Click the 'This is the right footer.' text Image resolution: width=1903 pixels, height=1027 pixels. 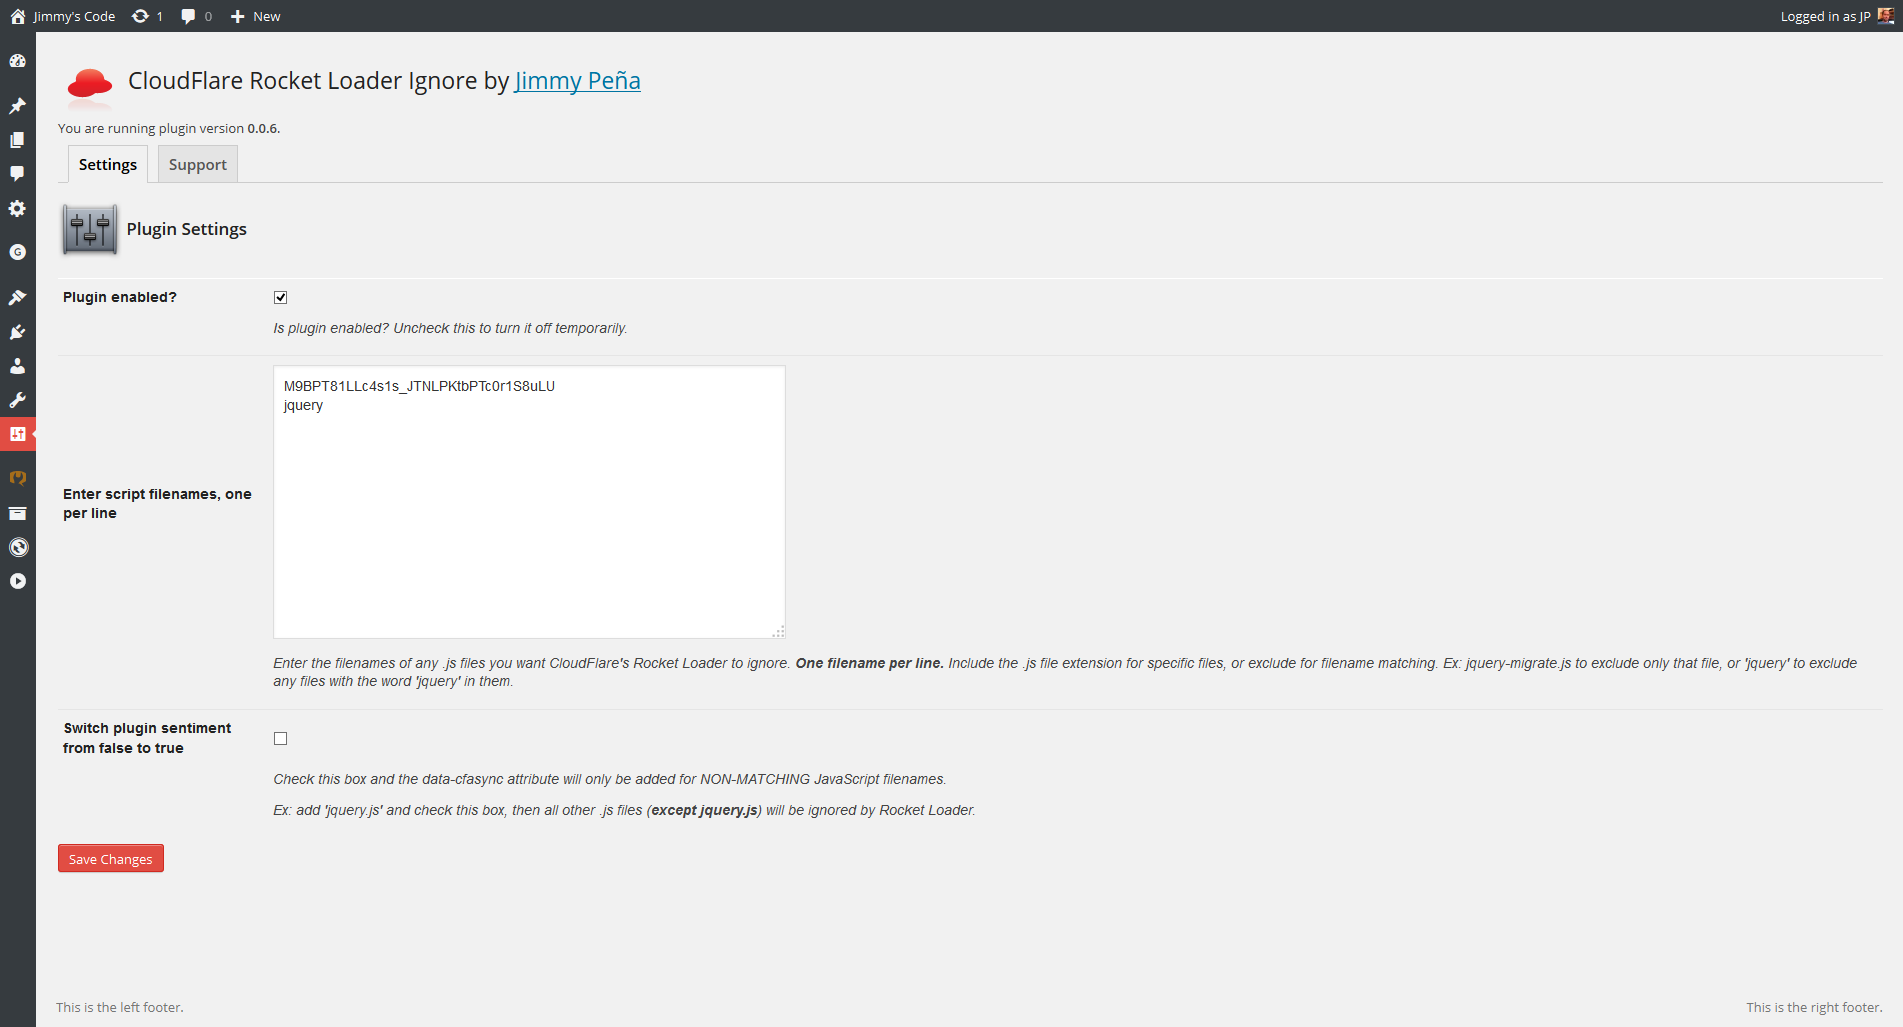[1814, 1007]
